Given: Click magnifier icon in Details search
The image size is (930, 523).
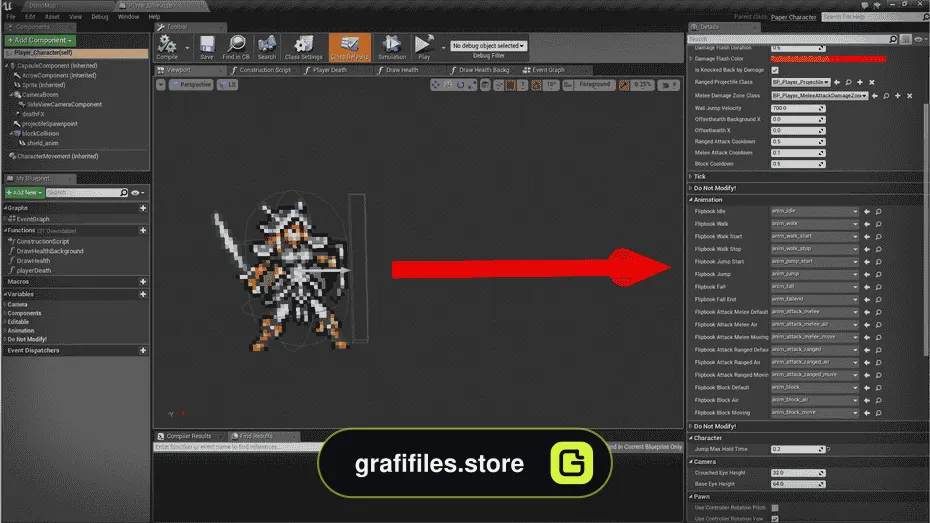Looking at the screenshot, I should 893,39.
